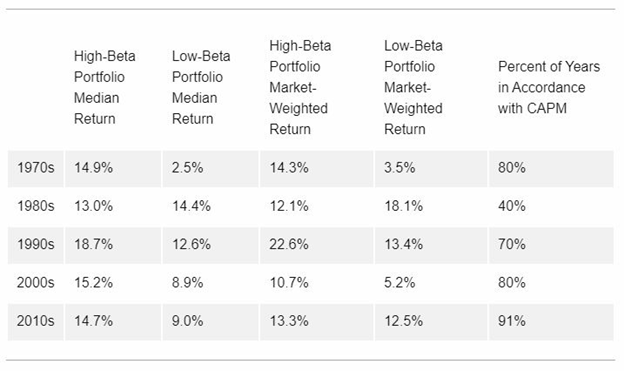The height and width of the screenshot is (371, 624).
Task: Click the 5.2% cell in 2000s row
Action: [400, 283]
